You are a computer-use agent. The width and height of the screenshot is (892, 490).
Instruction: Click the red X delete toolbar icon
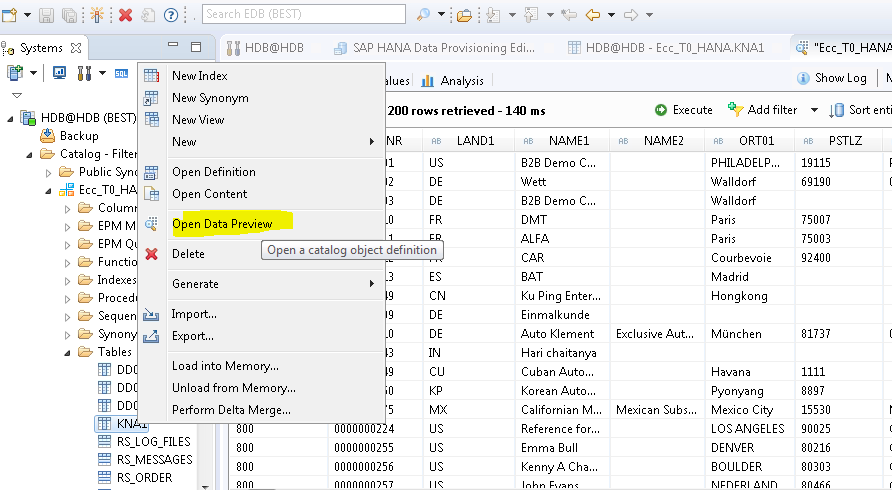click(126, 15)
